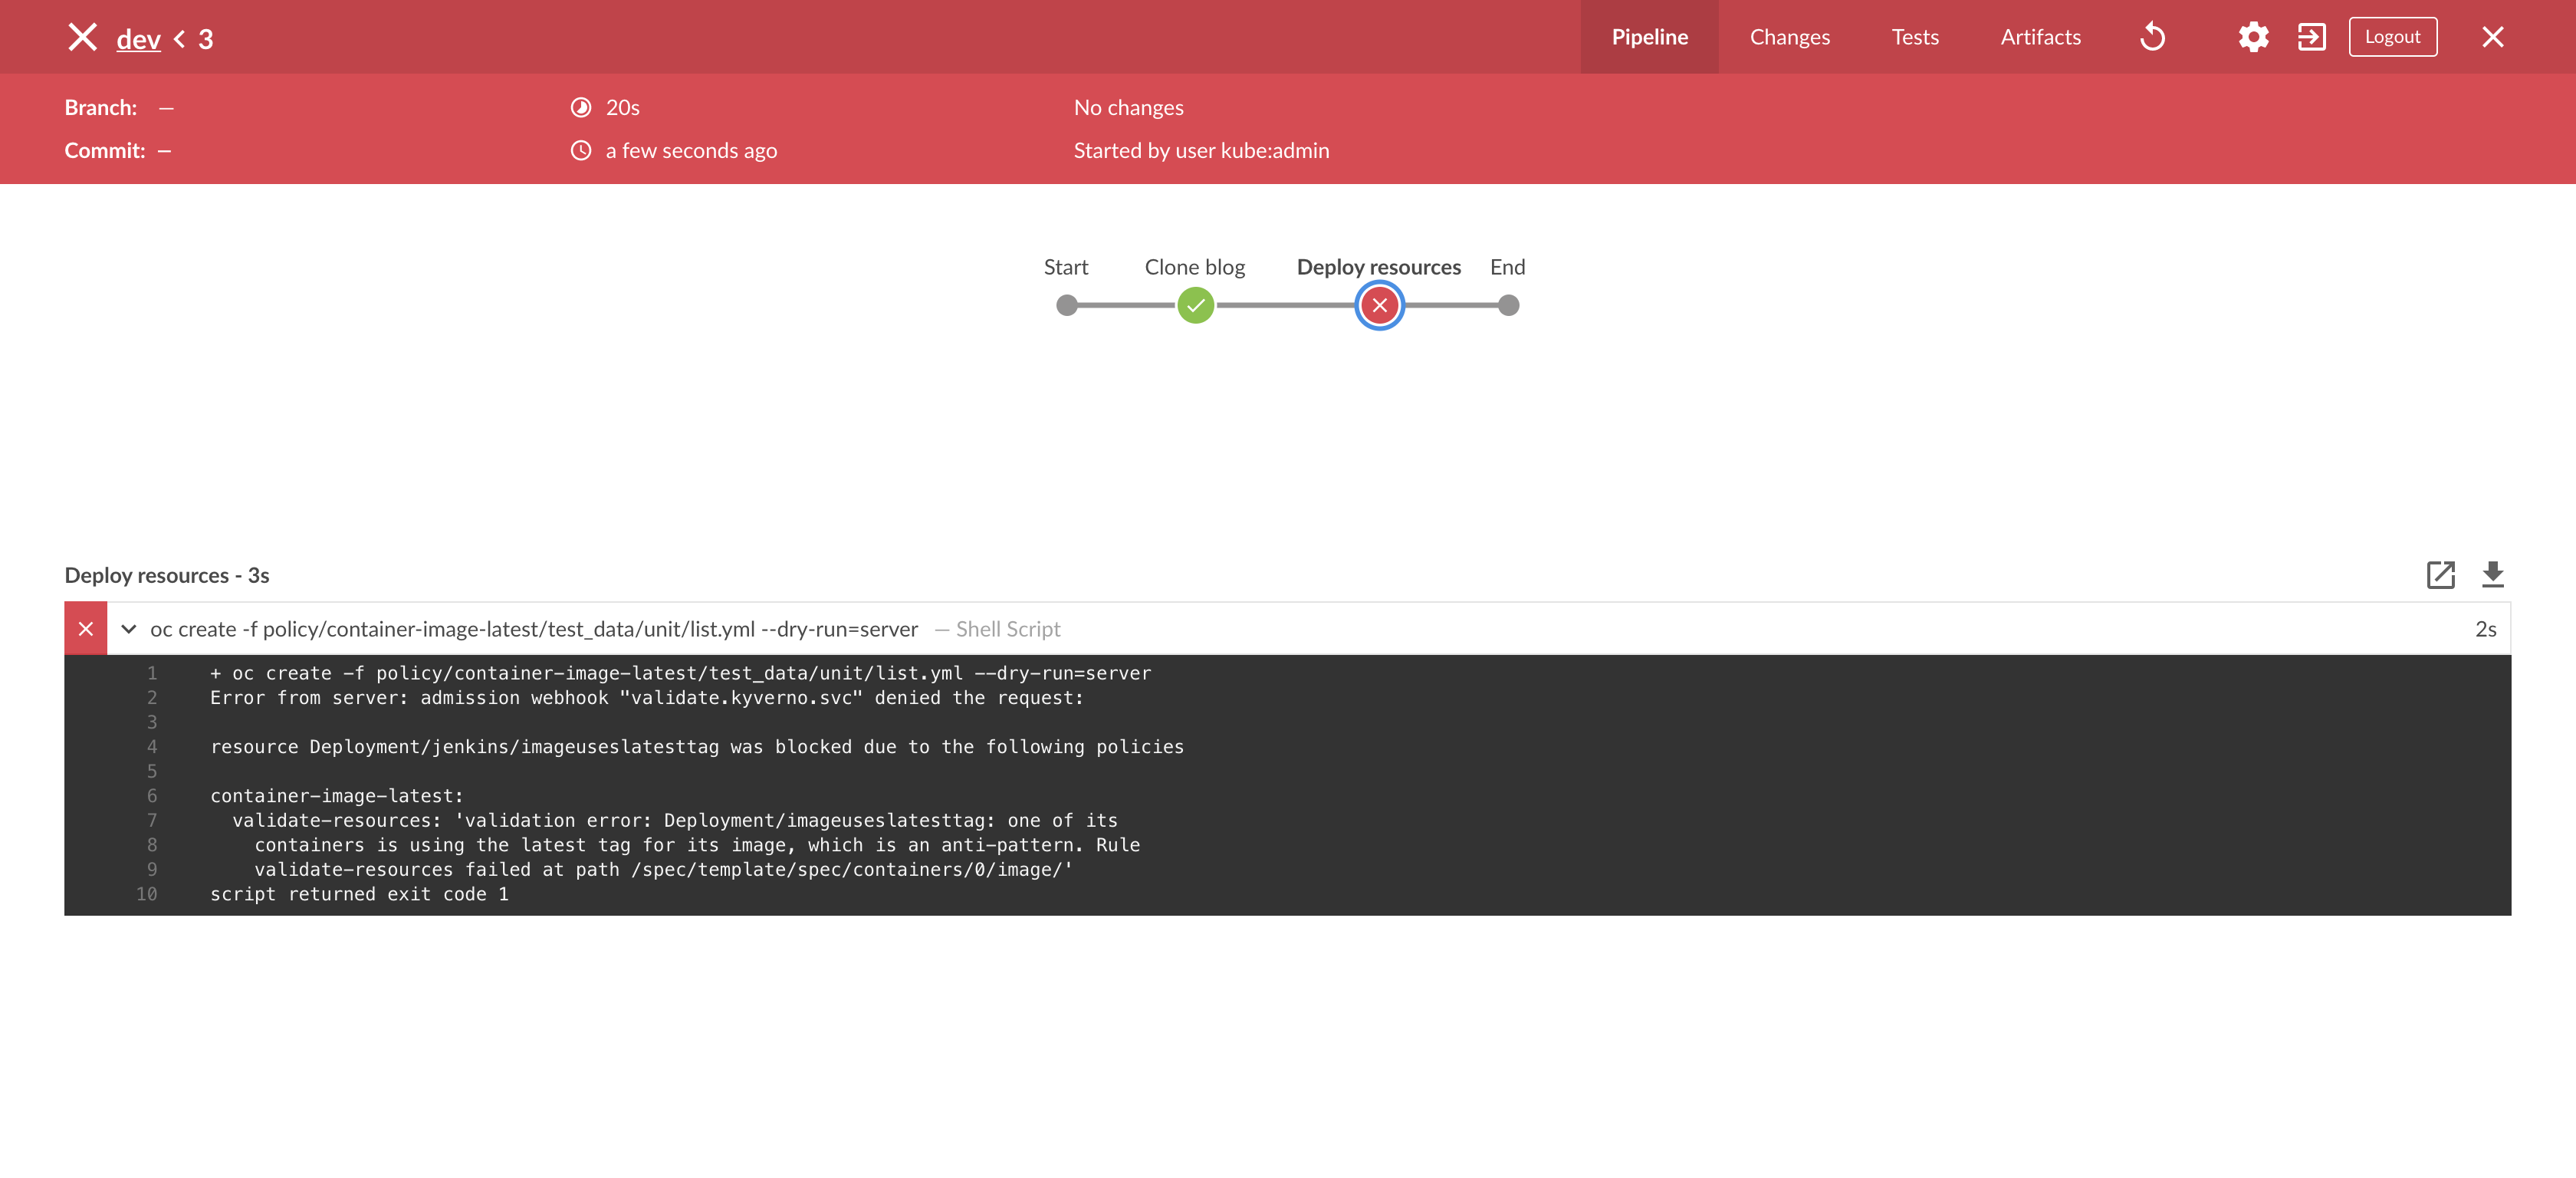Switch to the Changes tab
This screenshot has width=2576, height=1178.
coord(1789,37)
